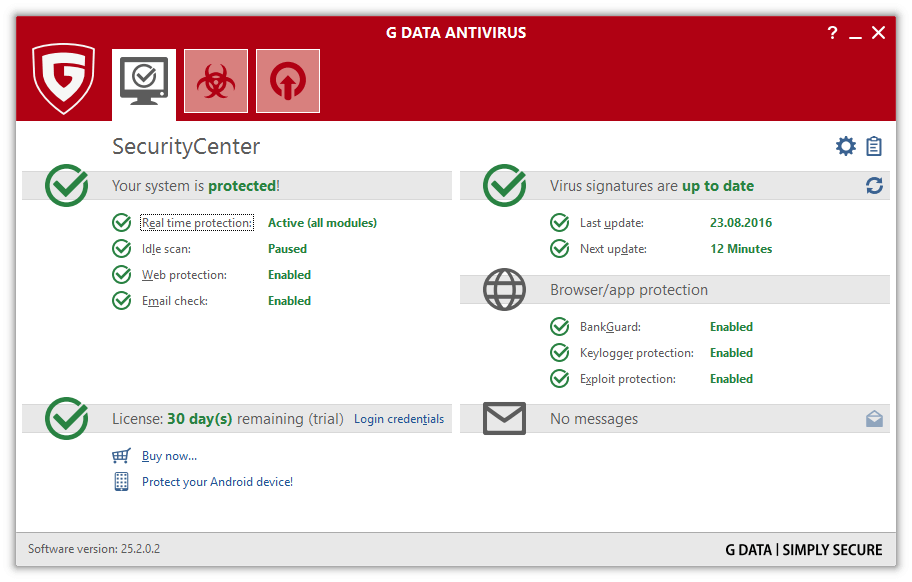Click check icon next to Last update
Viewport: 912px width, 582px height.
560,223
